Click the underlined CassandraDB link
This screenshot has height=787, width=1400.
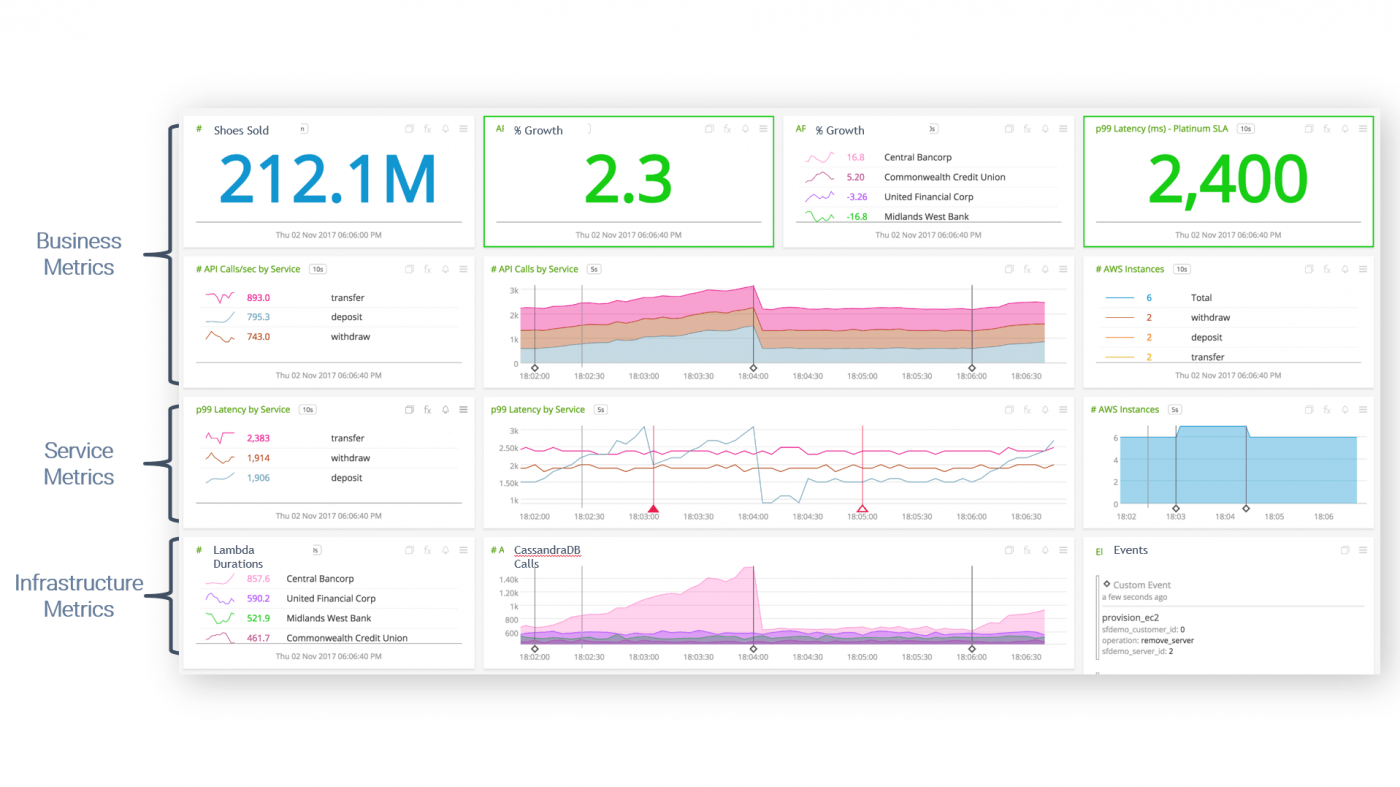click(x=546, y=549)
